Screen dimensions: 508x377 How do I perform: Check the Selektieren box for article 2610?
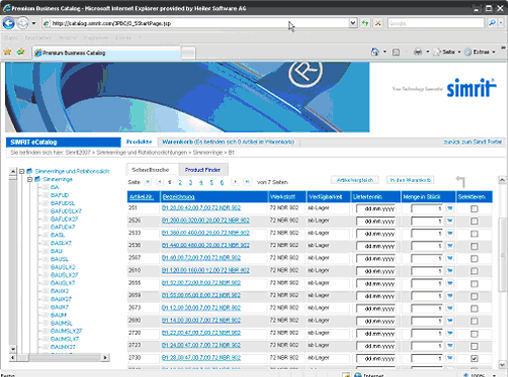click(x=474, y=271)
